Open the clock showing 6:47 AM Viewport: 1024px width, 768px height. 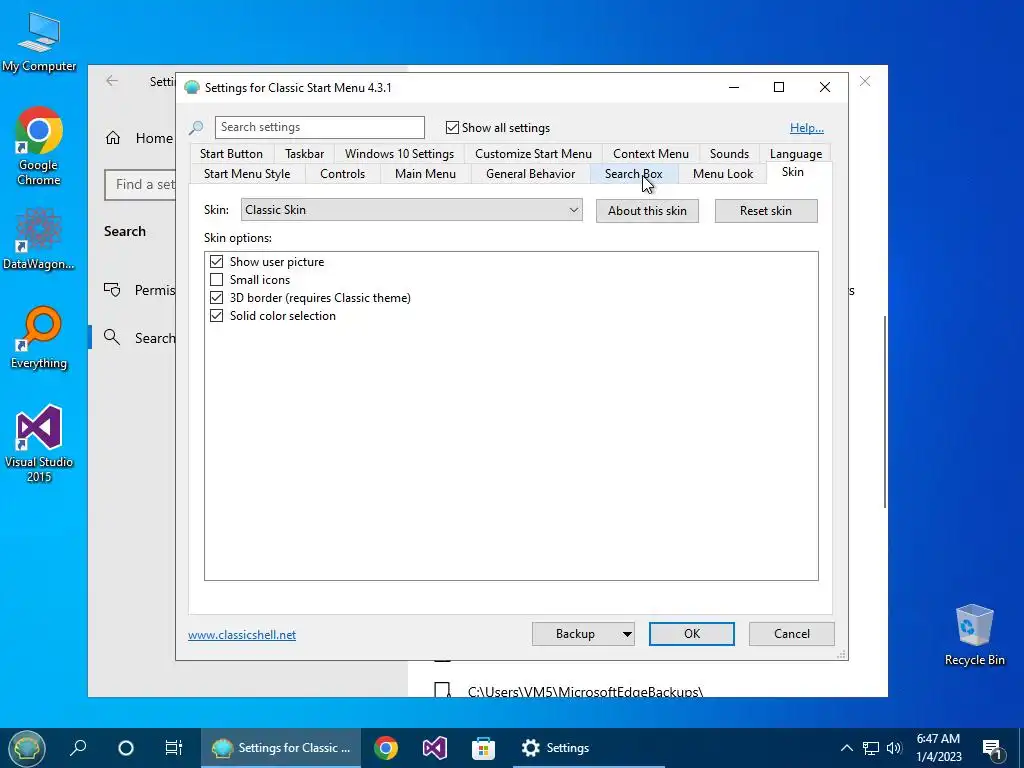pyautogui.click(x=938, y=748)
